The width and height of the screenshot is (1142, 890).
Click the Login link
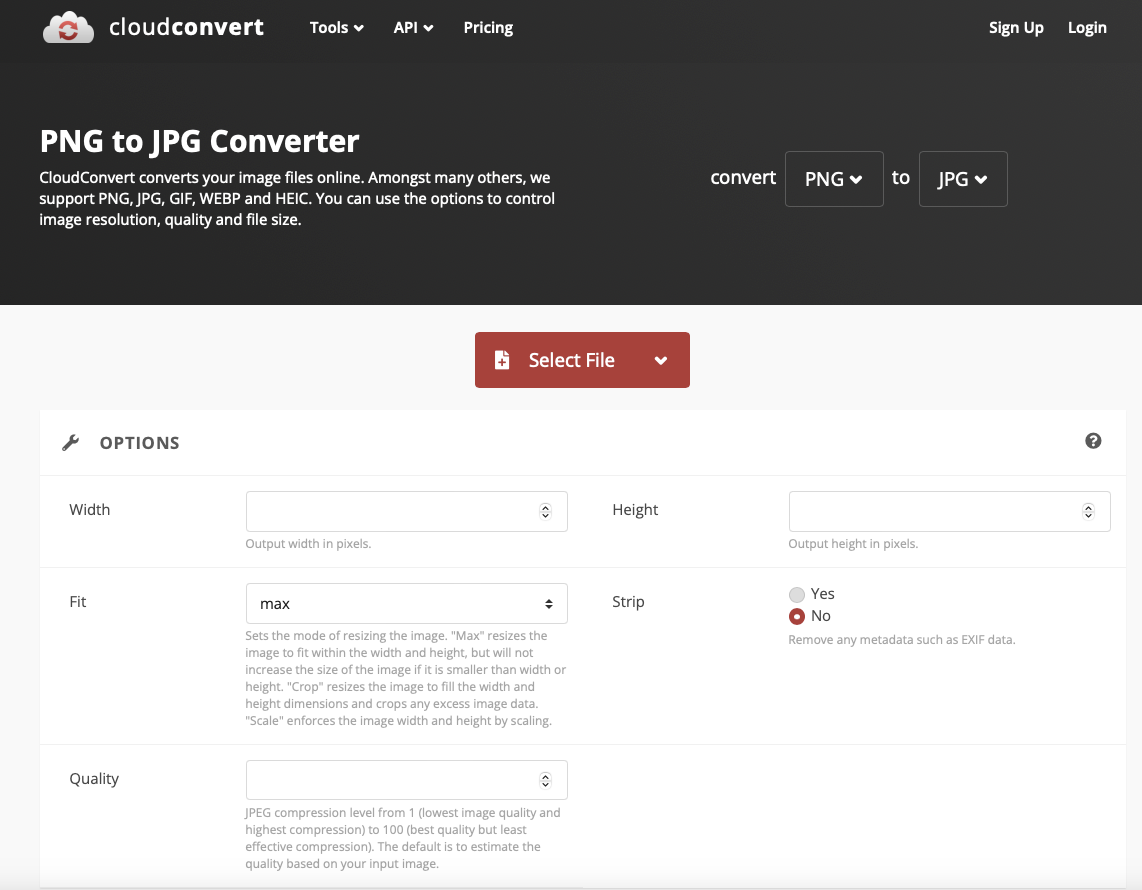1087,27
